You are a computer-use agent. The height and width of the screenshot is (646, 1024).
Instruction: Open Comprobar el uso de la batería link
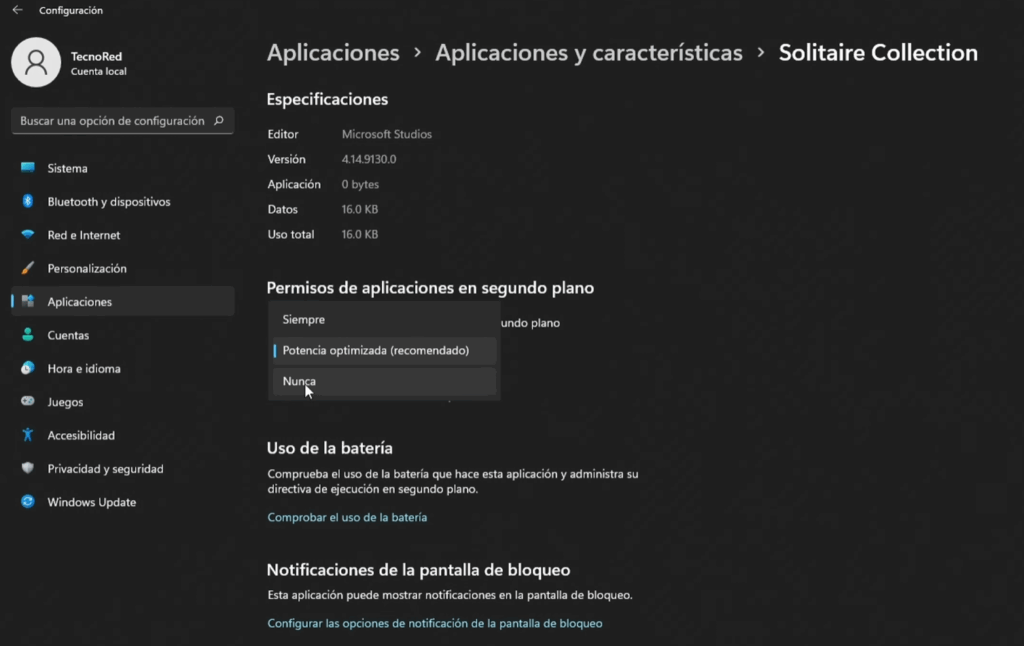347,517
